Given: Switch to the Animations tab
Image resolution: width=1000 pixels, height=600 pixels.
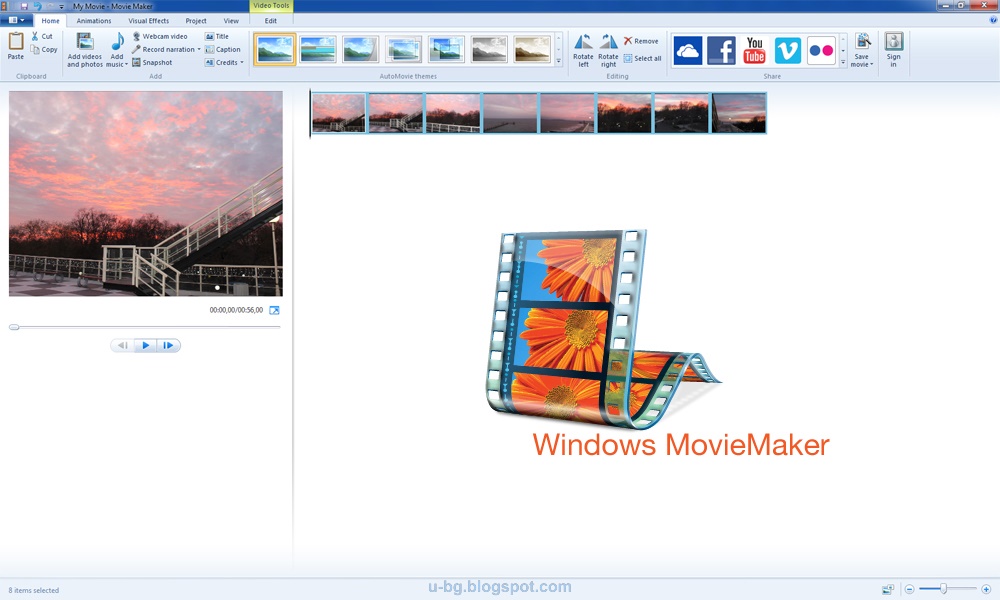Looking at the screenshot, I should [x=94, y=20].
